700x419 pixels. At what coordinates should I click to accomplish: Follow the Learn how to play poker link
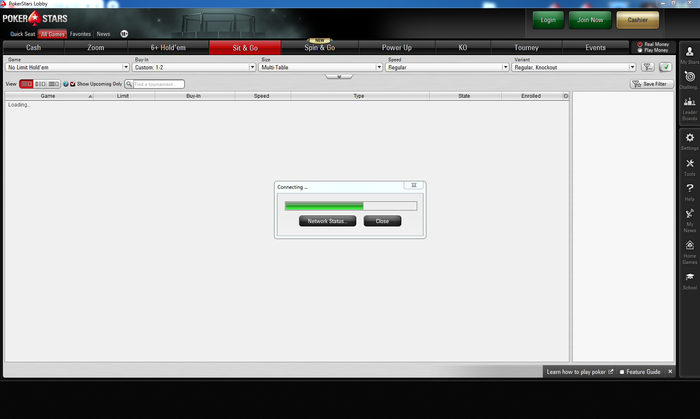pos(579,372)
